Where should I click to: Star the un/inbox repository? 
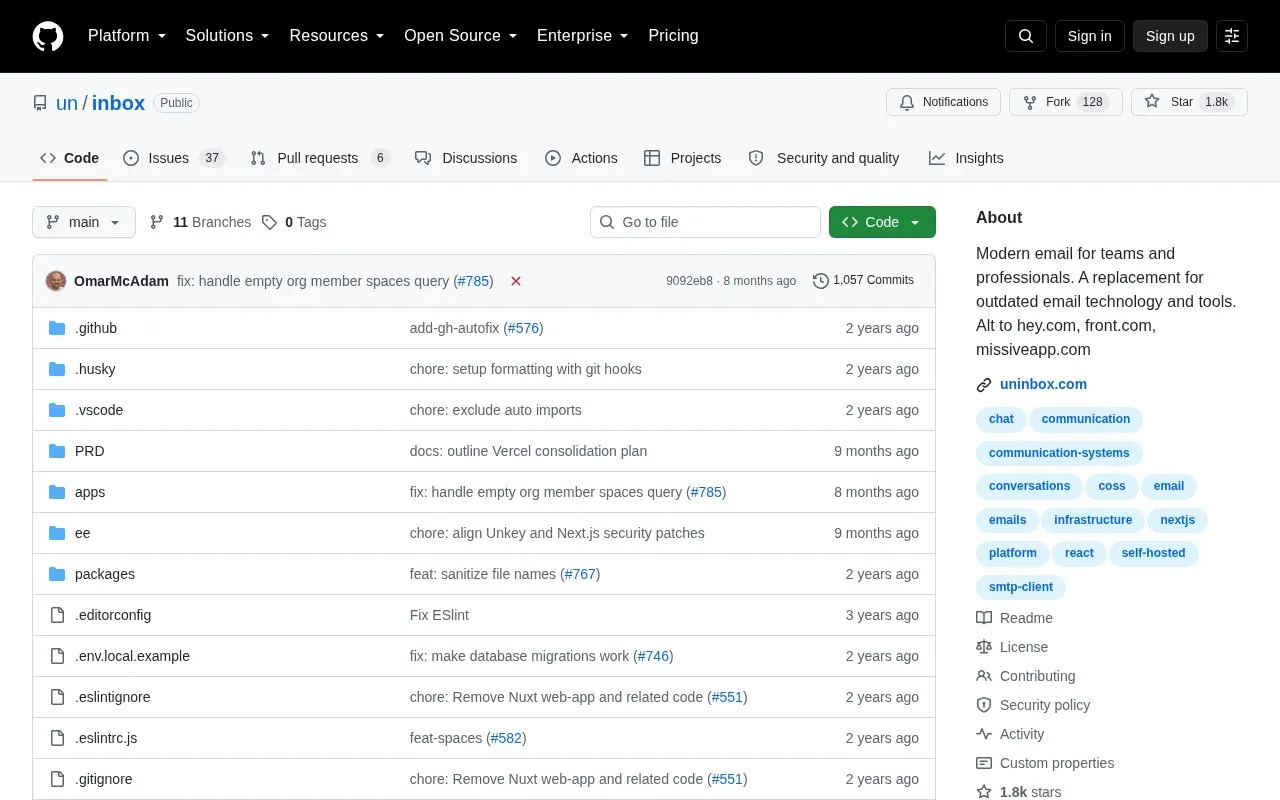pyautogui.click(x=1189, y=102)
